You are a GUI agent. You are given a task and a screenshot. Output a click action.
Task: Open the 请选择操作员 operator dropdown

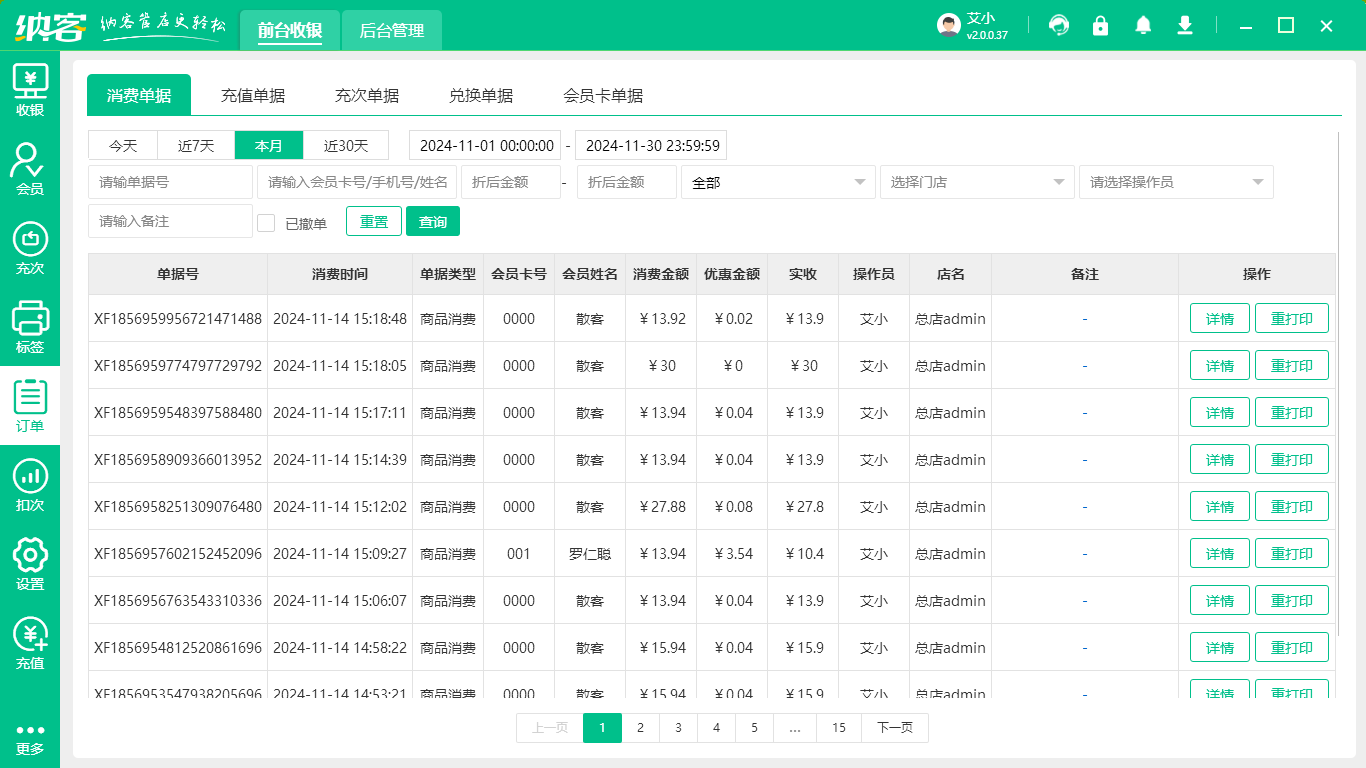point(1176,182)
